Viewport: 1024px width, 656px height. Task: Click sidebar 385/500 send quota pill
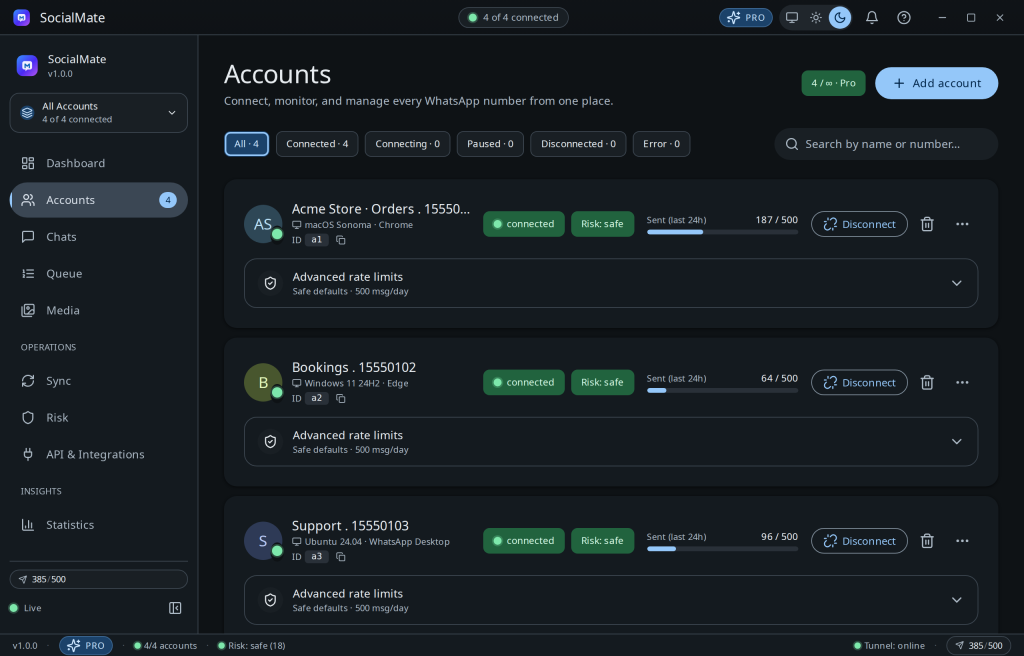(99, 580)
